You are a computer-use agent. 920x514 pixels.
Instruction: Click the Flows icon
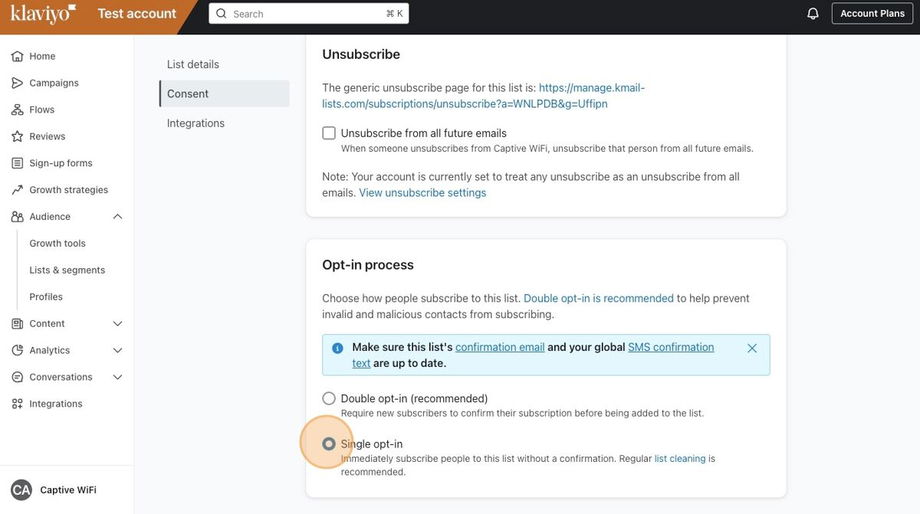click(17, 110)
